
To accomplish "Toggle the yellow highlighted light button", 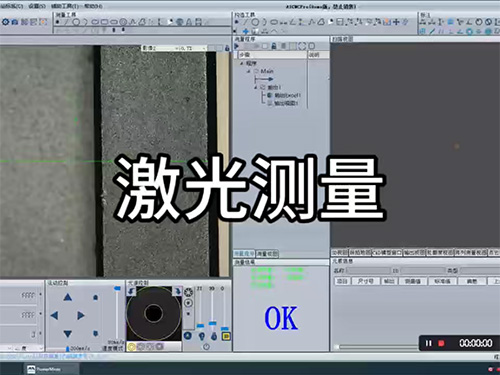I will click(226, 336).
